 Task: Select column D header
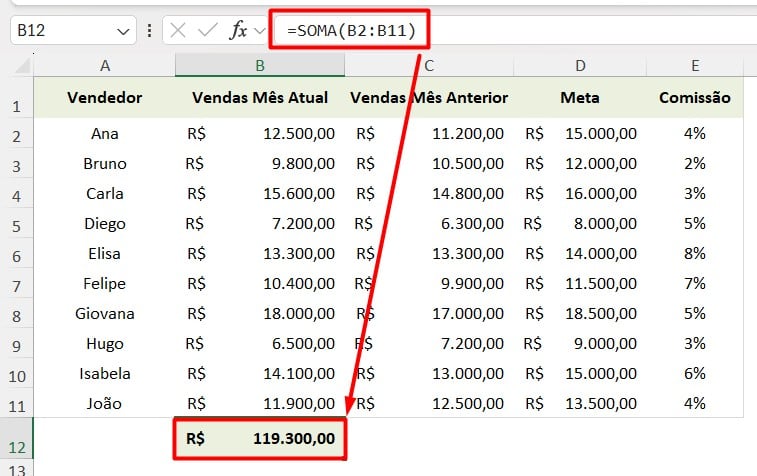pos(580,66)
